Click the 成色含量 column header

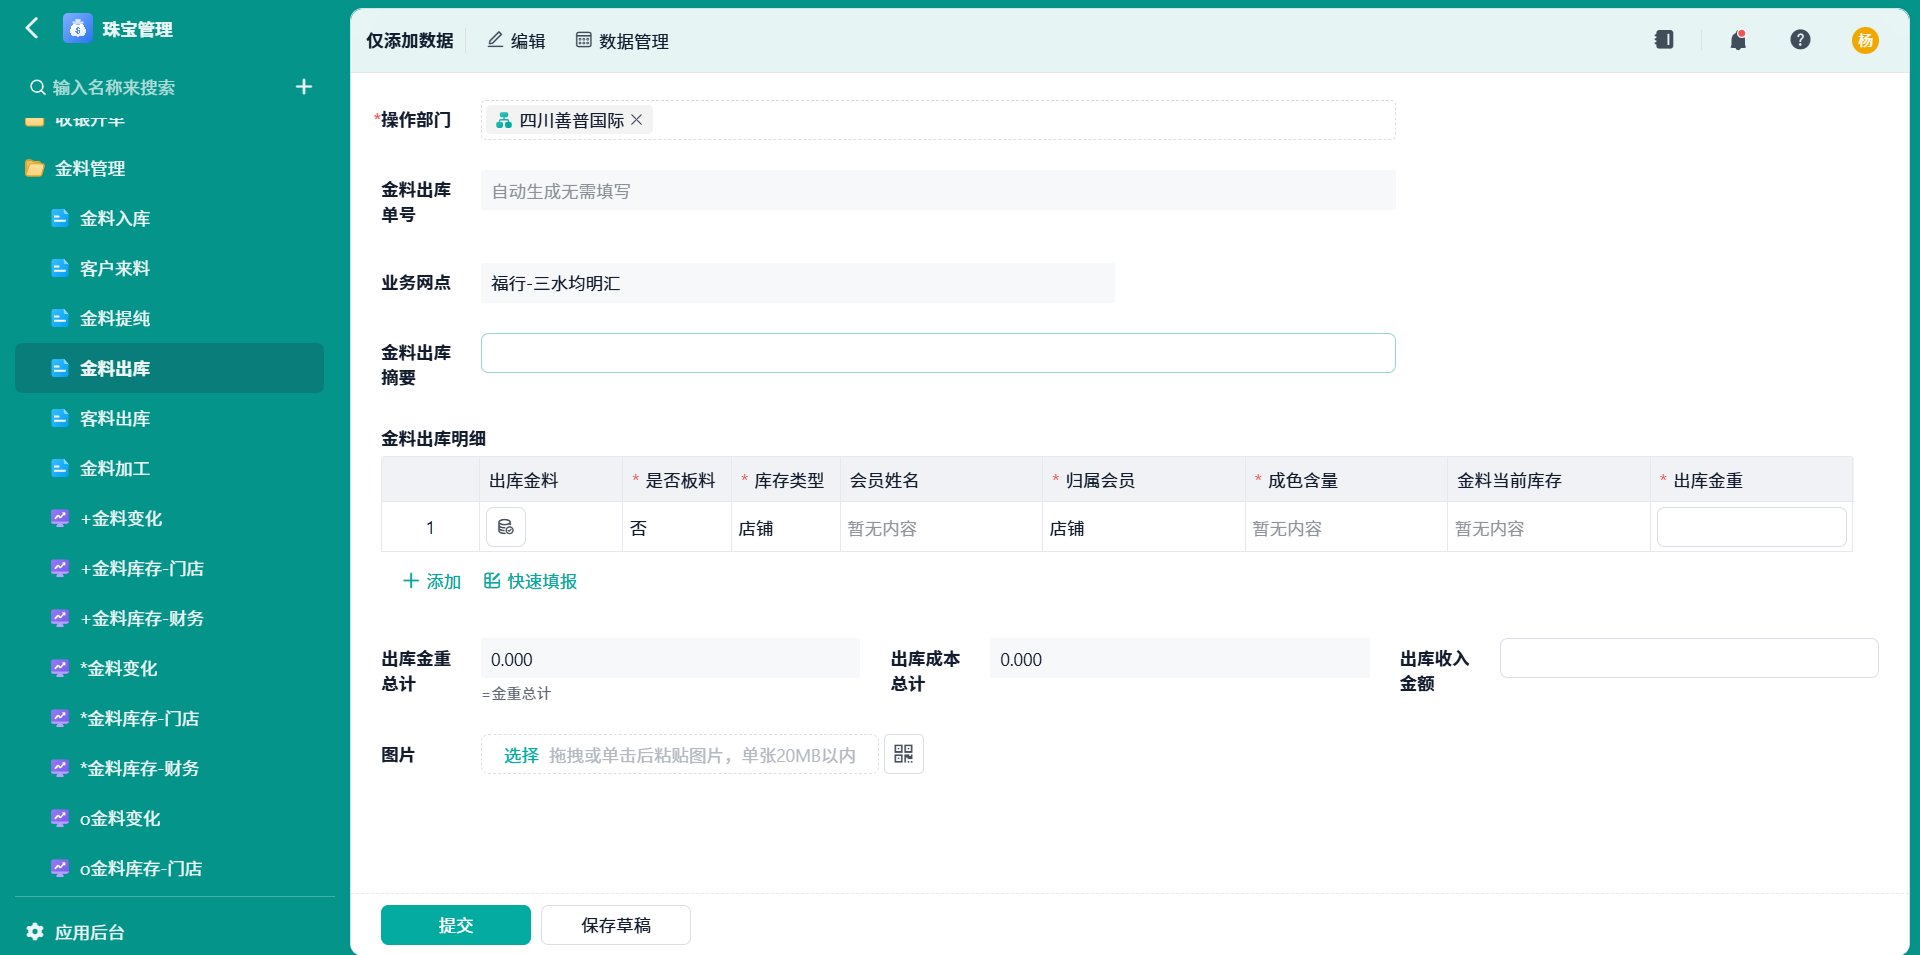(x=1346, y=480)
